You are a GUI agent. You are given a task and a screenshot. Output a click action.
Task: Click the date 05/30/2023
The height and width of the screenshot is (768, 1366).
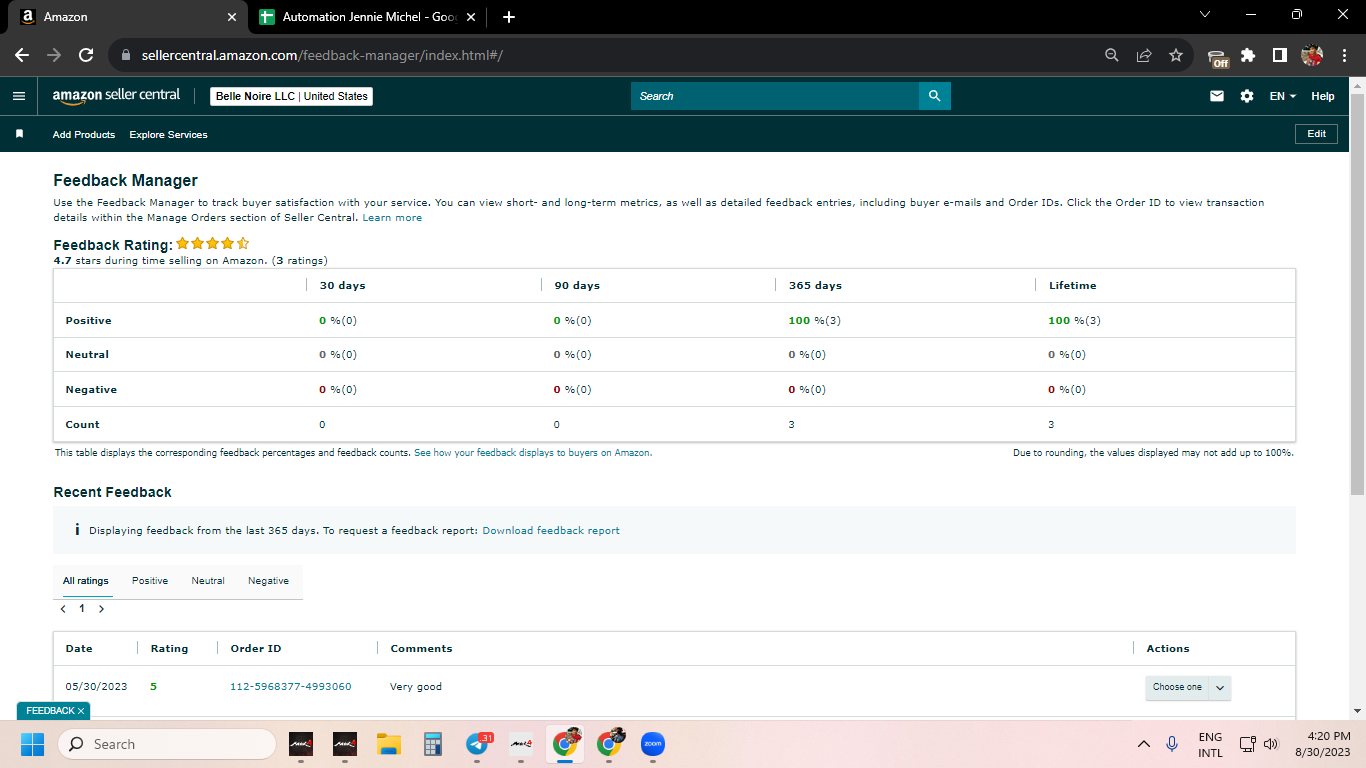(96, 687)
